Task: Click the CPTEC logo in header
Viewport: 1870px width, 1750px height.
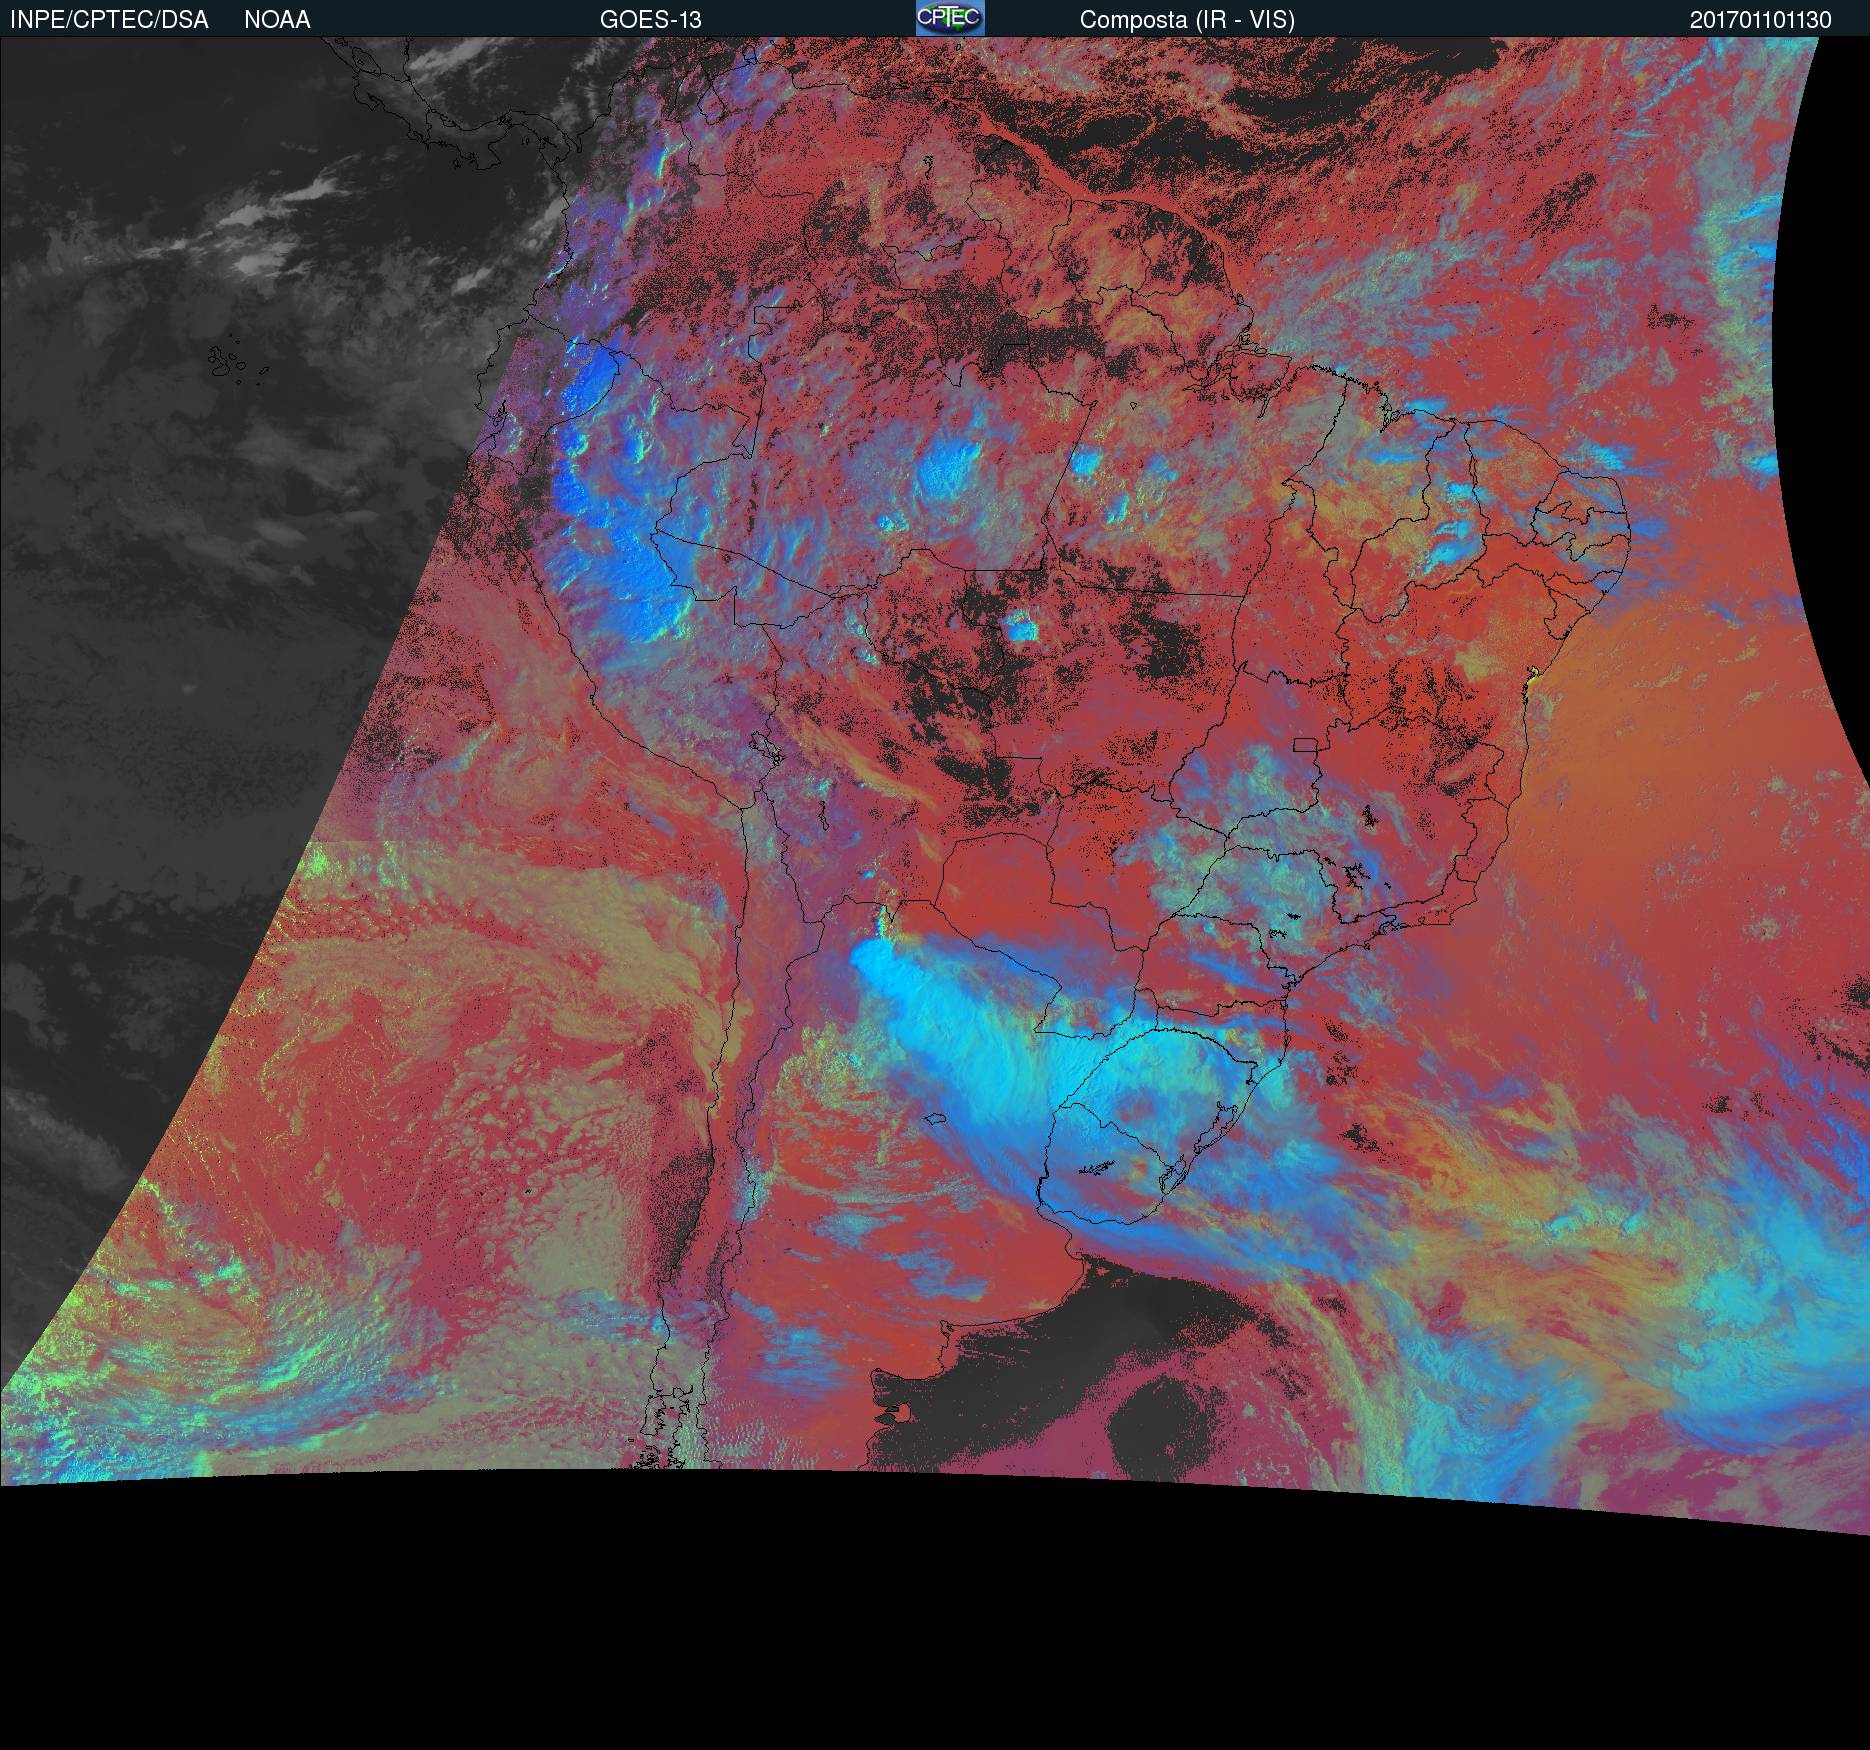Action: [x=950, y=18]
